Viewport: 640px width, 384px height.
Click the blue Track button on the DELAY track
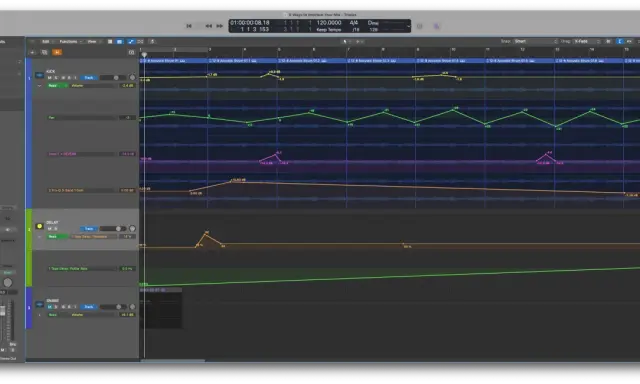(x=89, y=229)
